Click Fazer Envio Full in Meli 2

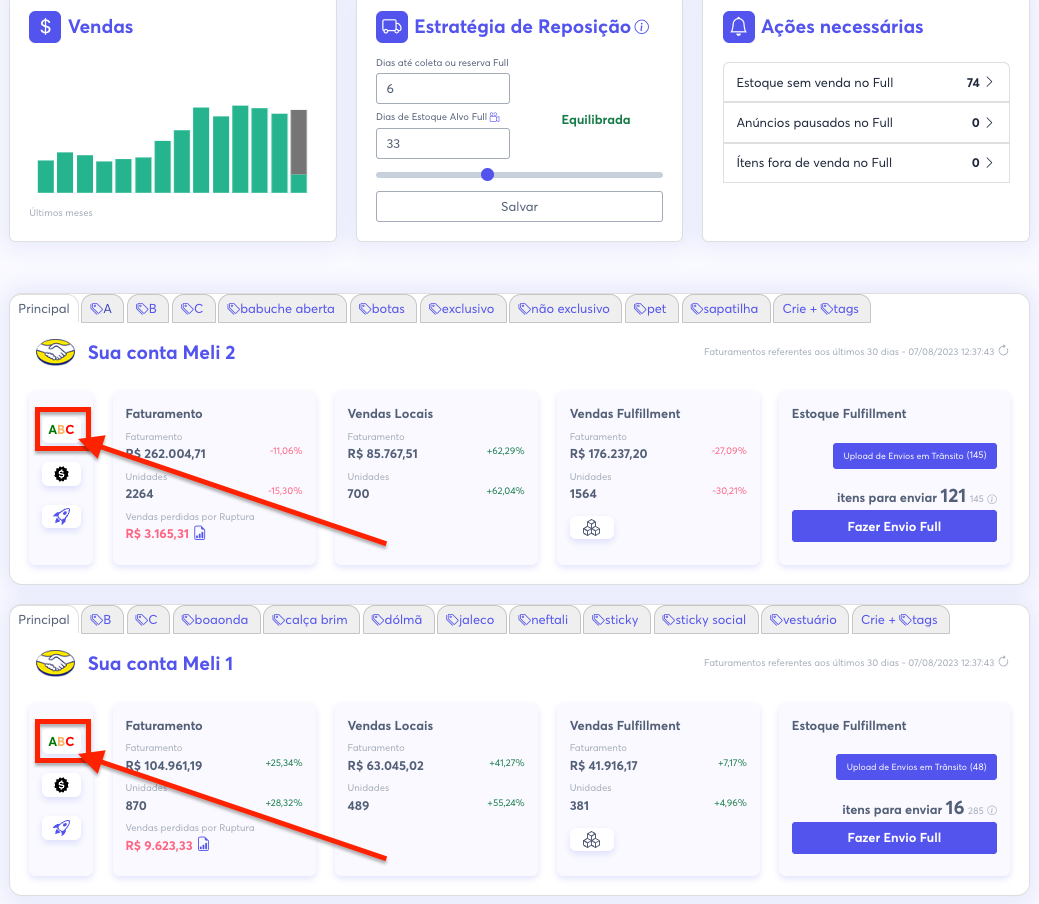pos(894,526)
